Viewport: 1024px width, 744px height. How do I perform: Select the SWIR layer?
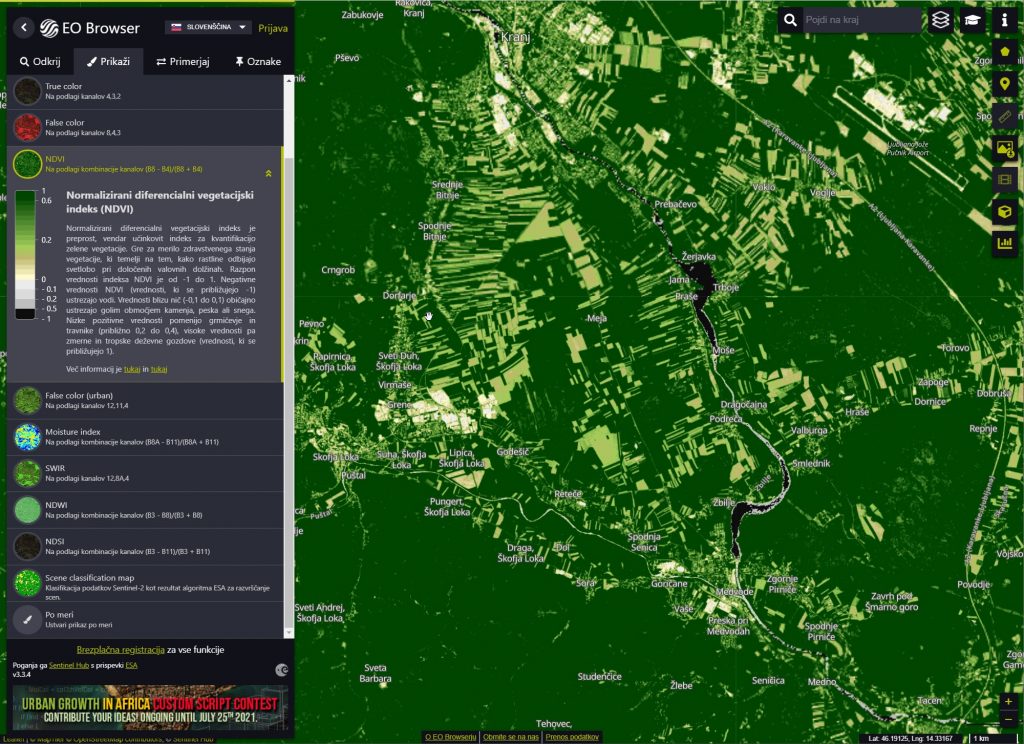(145, 474)
